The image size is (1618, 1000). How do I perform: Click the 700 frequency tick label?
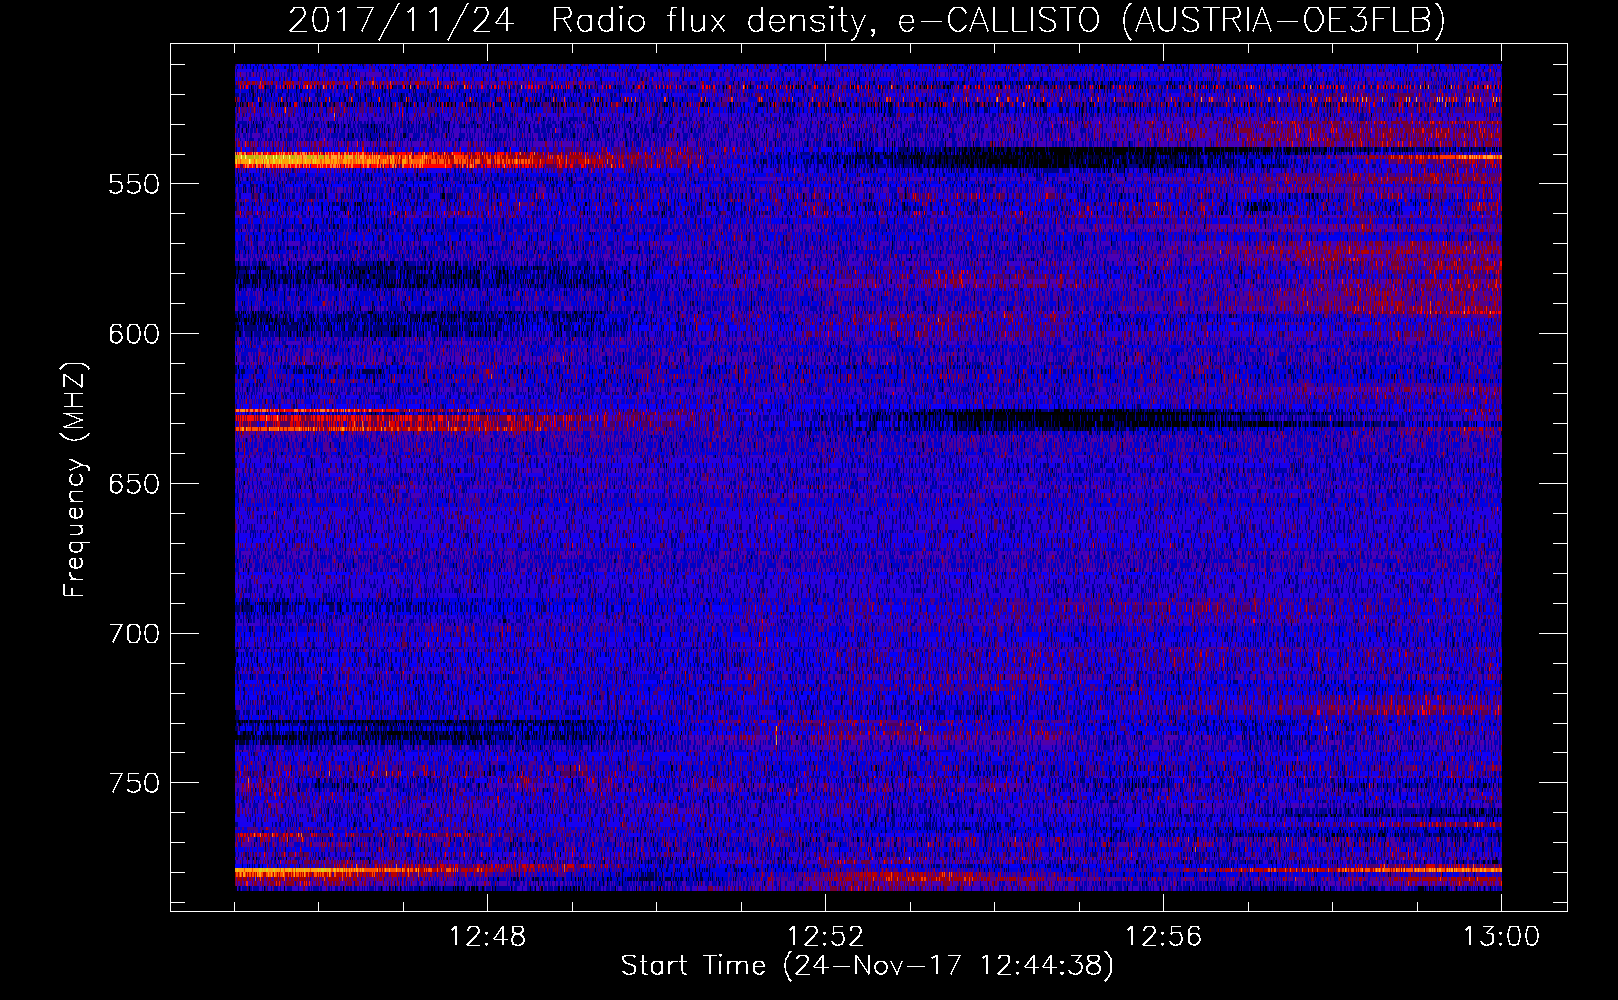pos(134,634)
